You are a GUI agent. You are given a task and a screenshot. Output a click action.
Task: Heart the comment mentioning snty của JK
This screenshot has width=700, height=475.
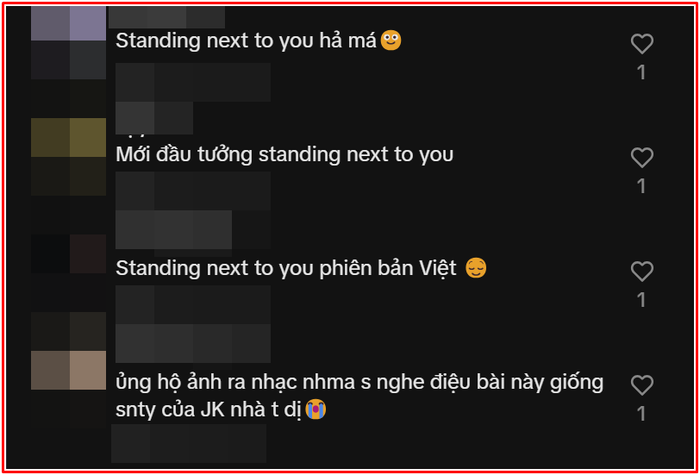click(642, 385)
